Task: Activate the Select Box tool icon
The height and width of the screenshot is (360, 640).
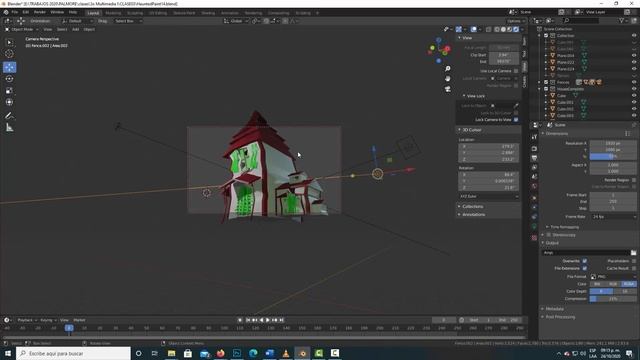Action: point(9,42)
